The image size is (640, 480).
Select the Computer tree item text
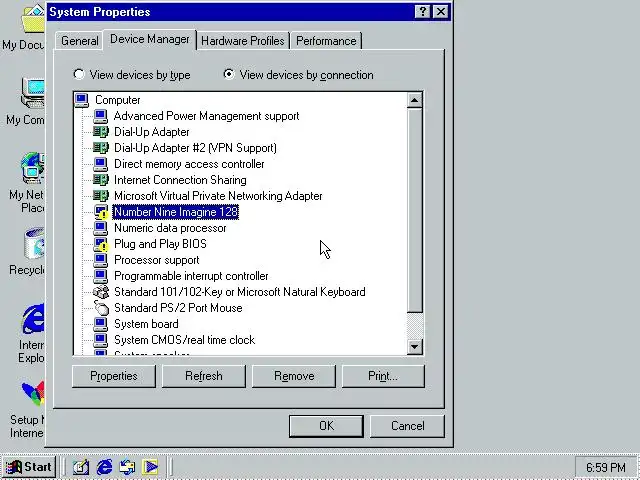click(118, 100)
